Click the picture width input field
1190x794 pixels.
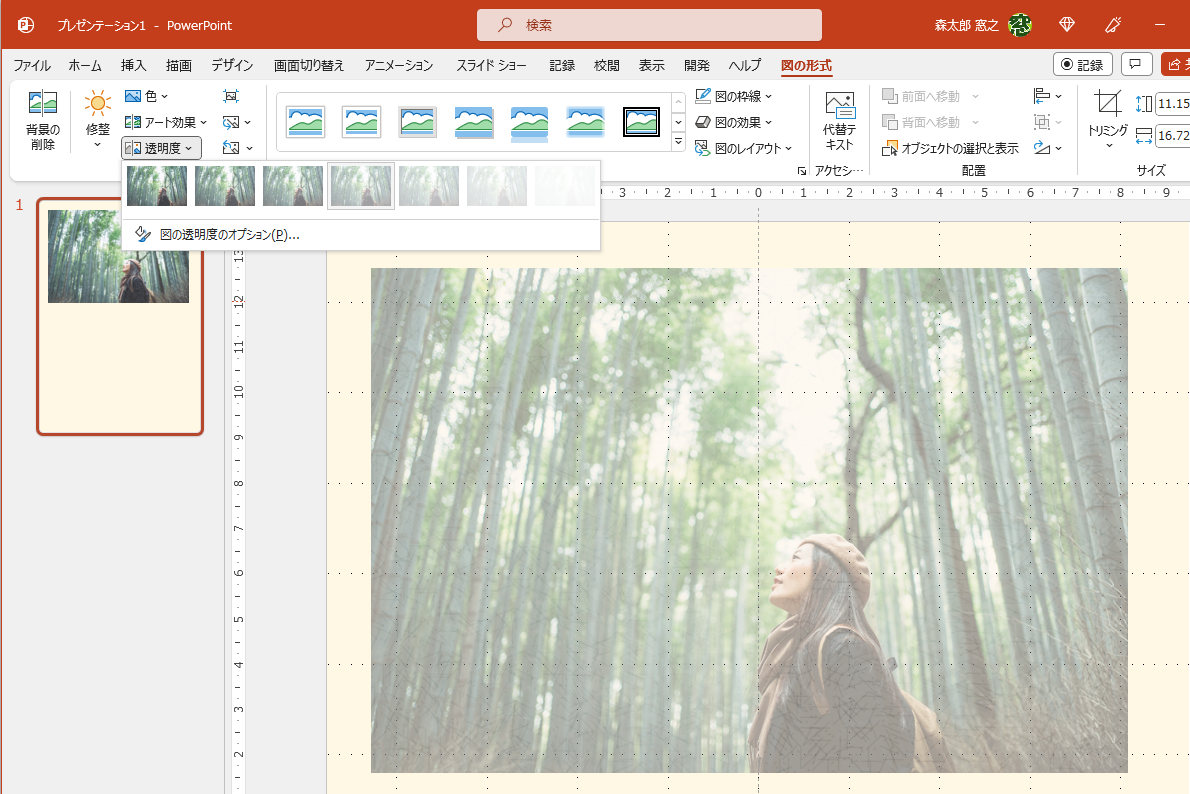click(x=1173, y=136)
